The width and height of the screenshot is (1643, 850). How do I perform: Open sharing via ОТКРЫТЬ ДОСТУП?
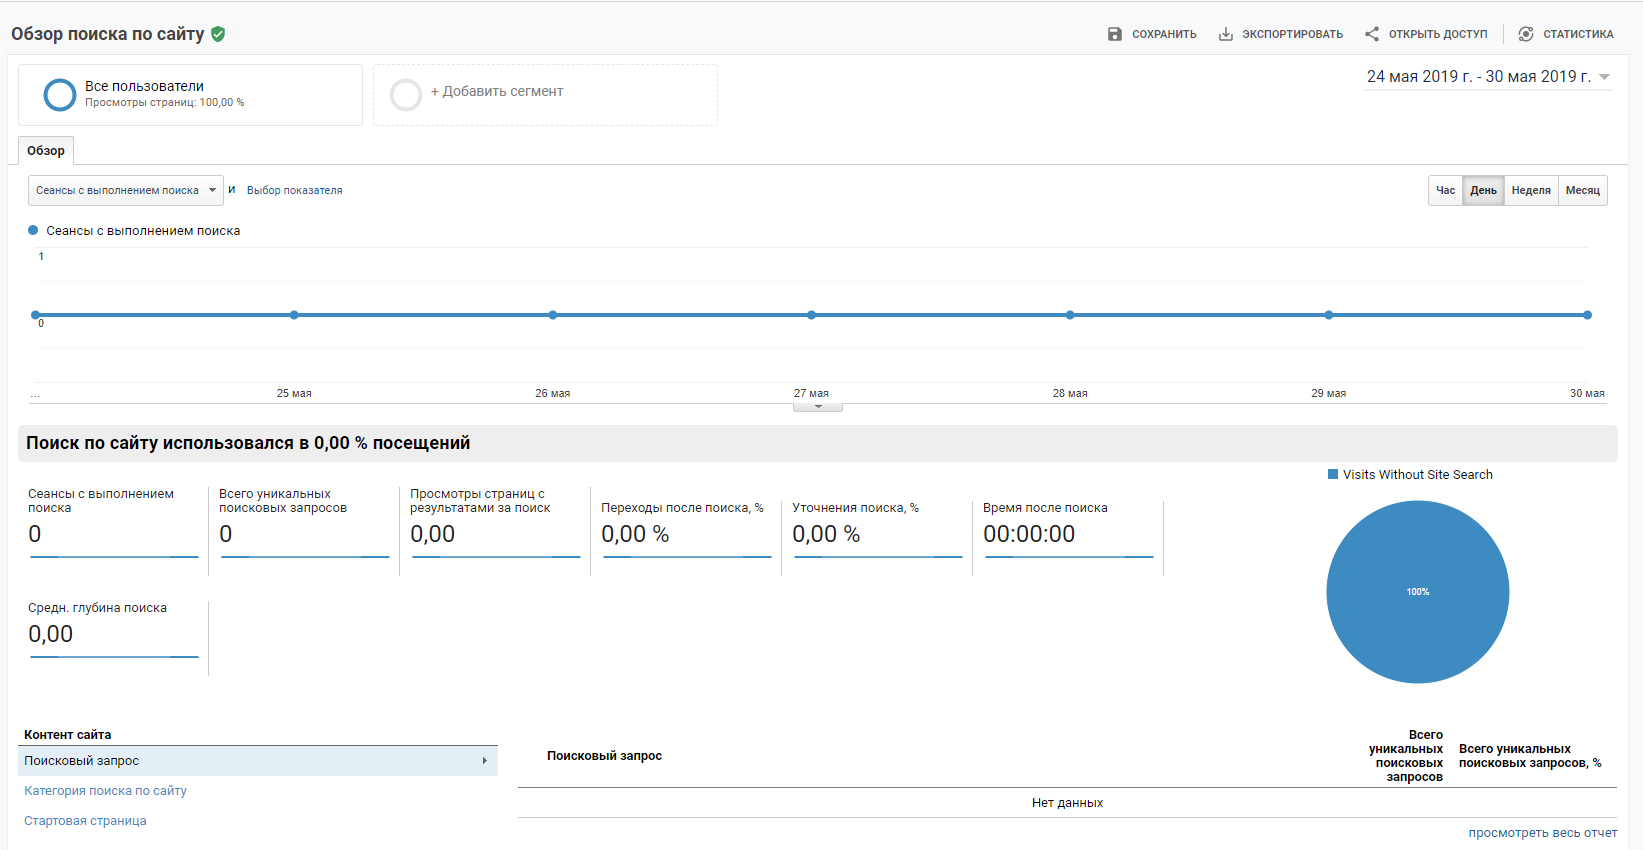click(1426, 34)
